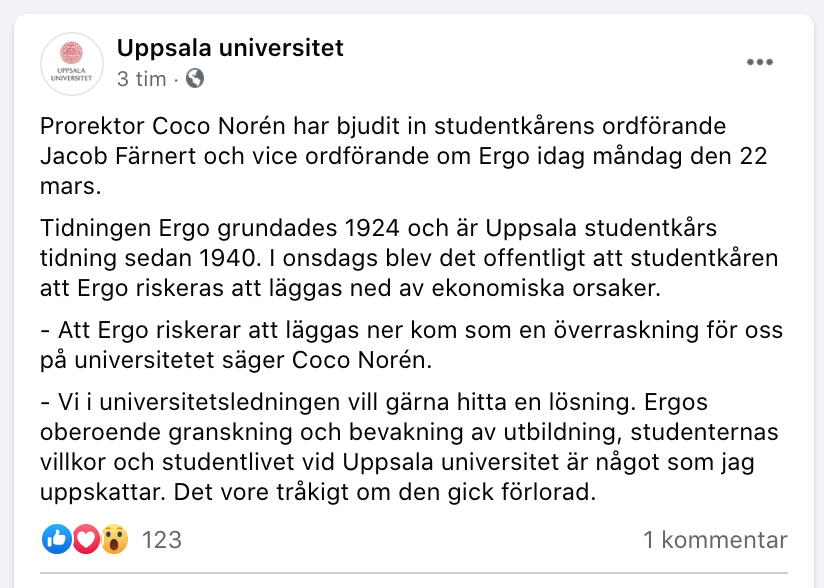824x588 pixels.
Task: Click the 'UPPSALA UNIVERSITET' text inside the avatar
Action: 71,74
